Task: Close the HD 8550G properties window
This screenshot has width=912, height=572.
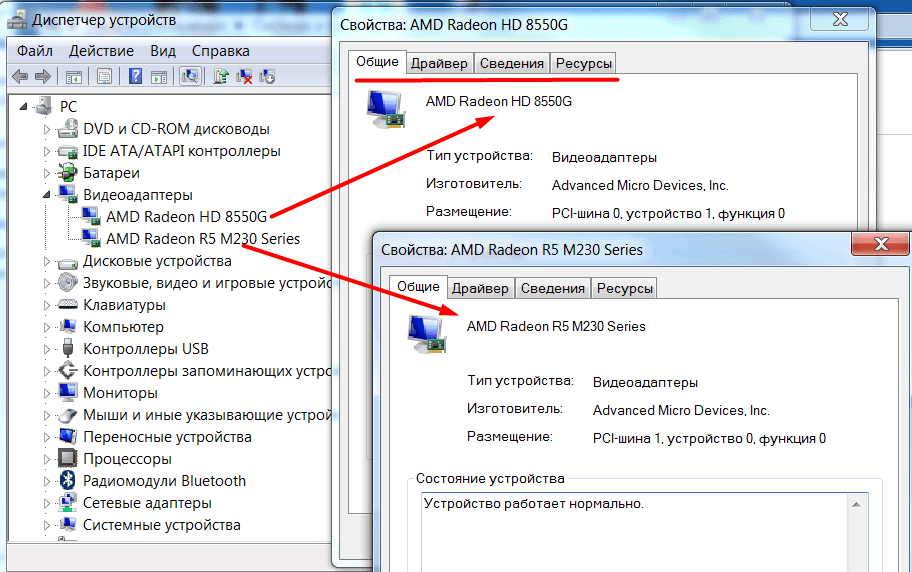Action: [x=840, y=20]
